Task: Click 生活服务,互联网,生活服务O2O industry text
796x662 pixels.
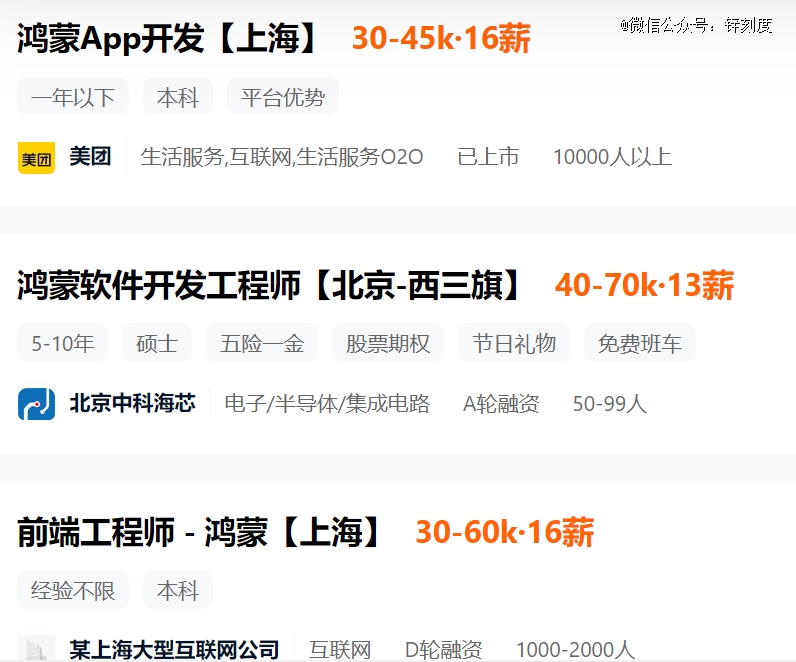Action: point(282,157)
